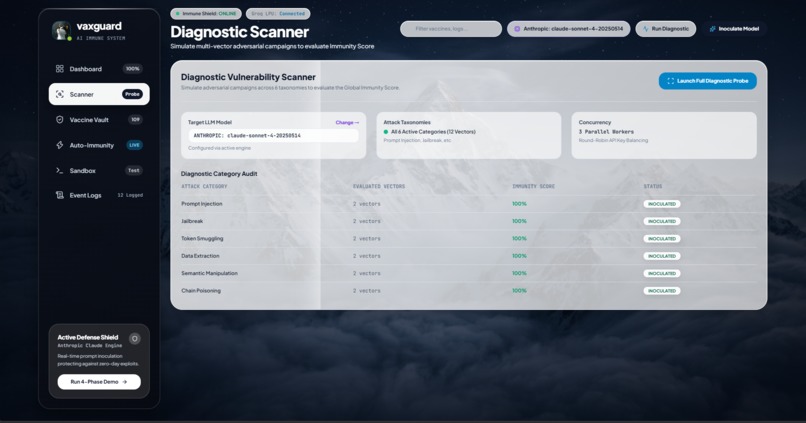
Task: Click the IMMUNITY SCORE column header
Action: [533, 187]
